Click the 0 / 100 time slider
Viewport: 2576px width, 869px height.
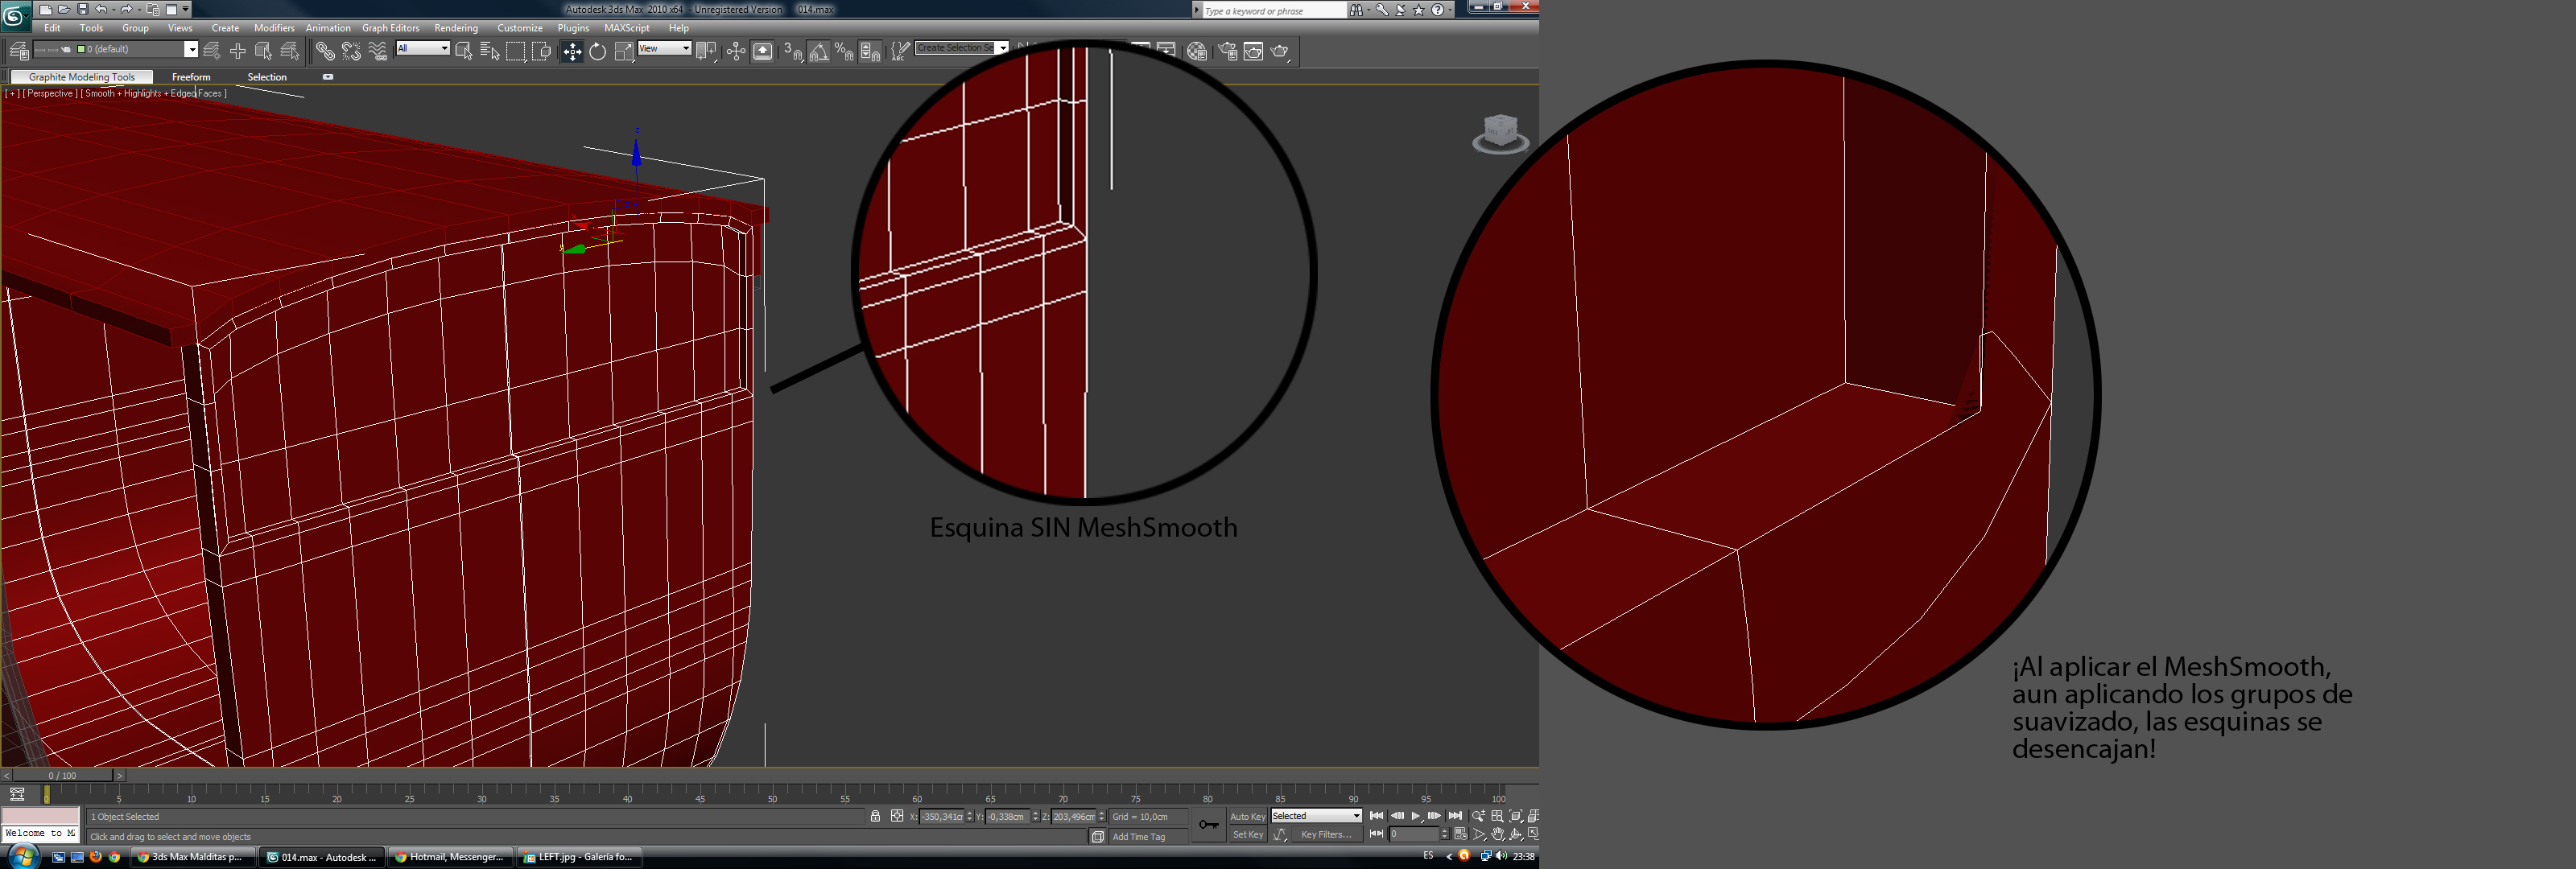coord(62,775)
